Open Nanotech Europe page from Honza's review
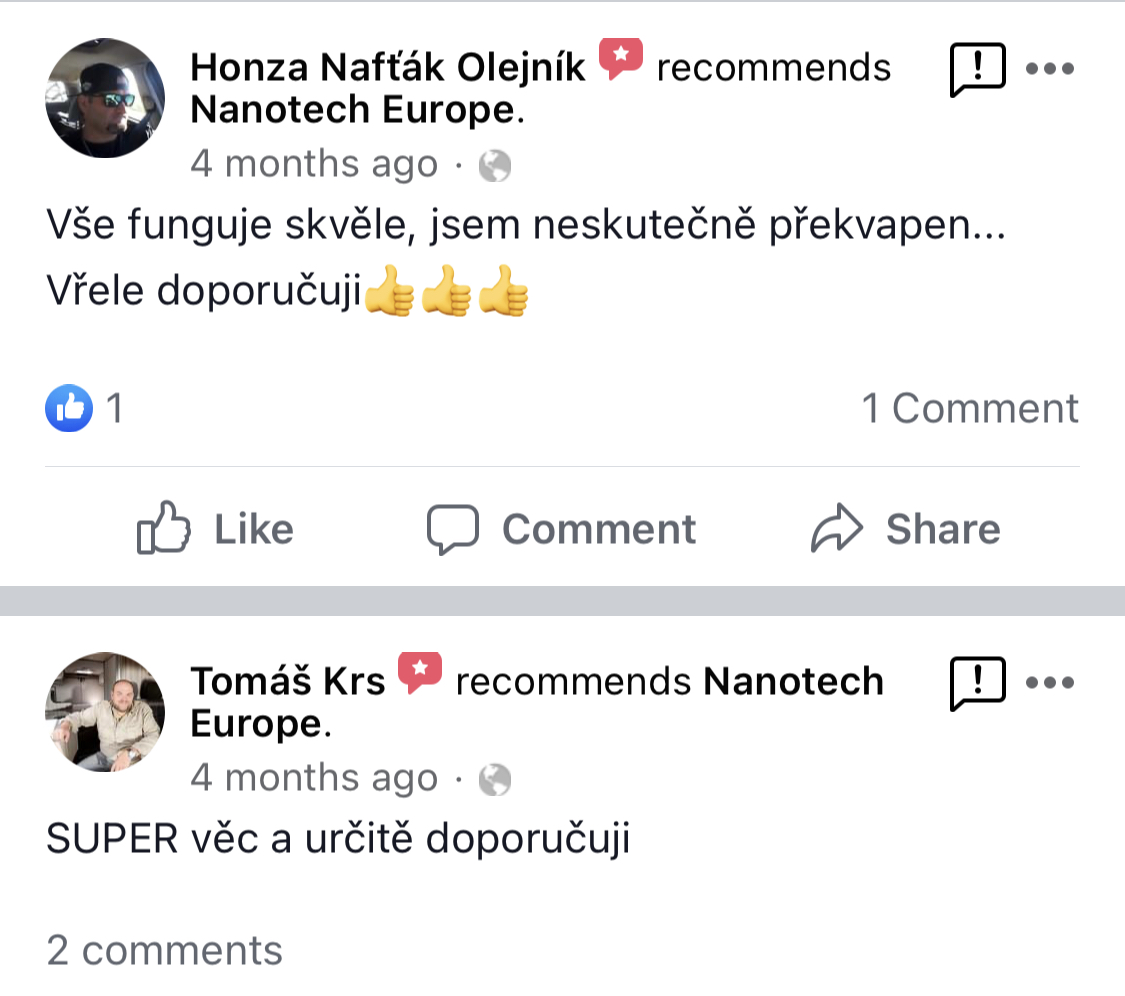Viewport: 1125px width, 996px height. [x=352, y=110]
